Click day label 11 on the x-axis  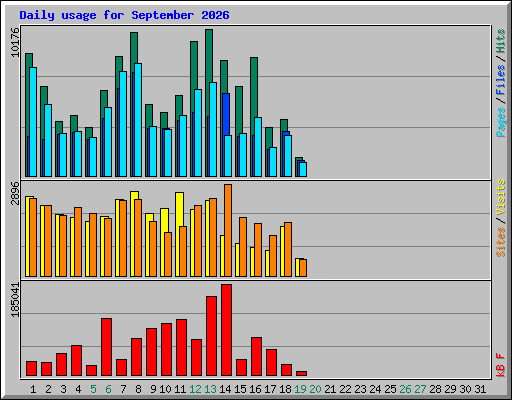180,389
